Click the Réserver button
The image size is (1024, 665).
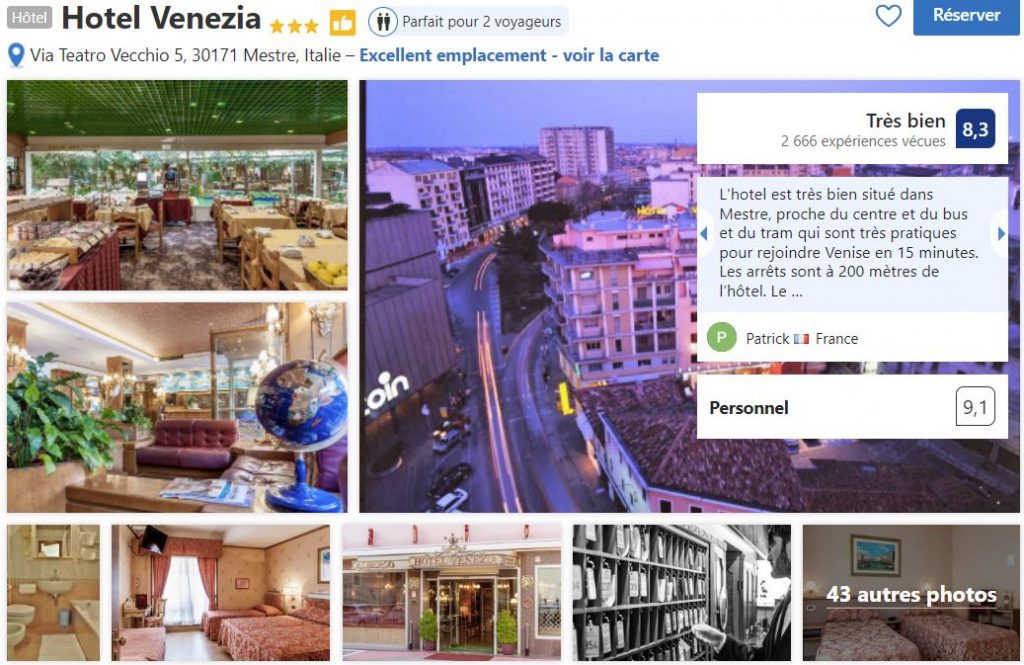tap(966, 16)
